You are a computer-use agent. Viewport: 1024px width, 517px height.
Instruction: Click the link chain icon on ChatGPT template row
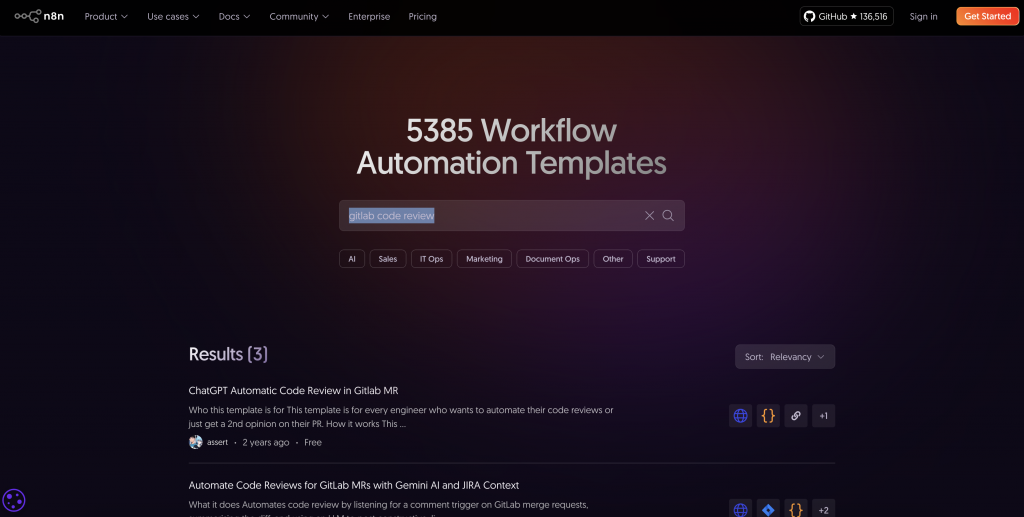(x=795, y=416)
